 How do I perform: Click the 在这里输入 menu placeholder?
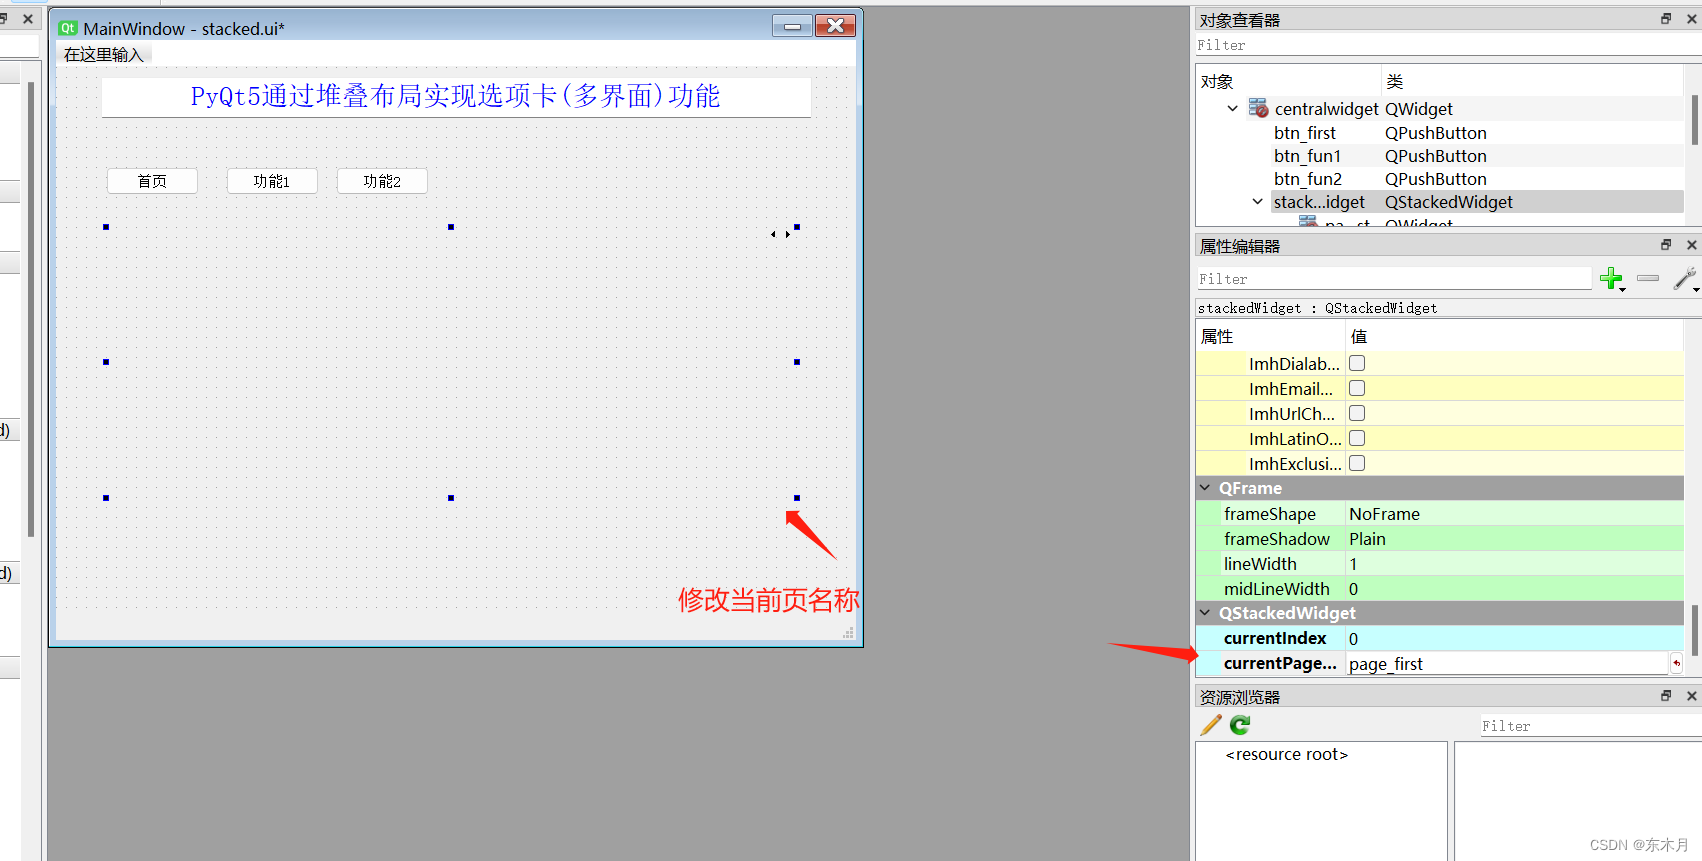(x=104, y=55)
